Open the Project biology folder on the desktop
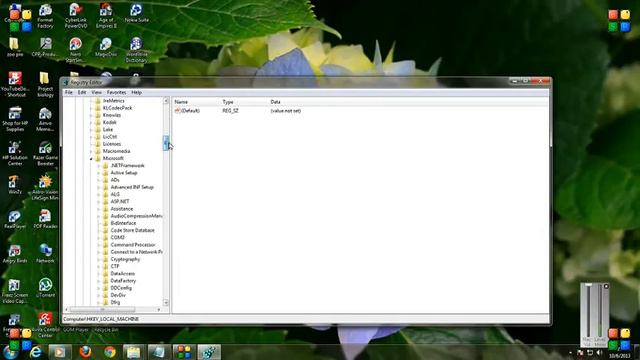 tap(45, 84)
